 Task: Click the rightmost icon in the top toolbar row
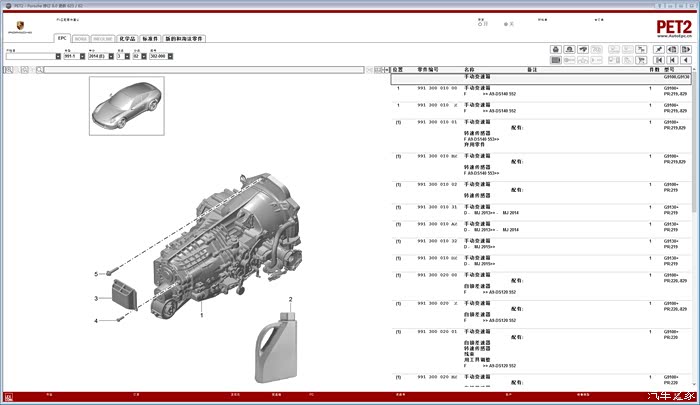(x=688, y=48)
